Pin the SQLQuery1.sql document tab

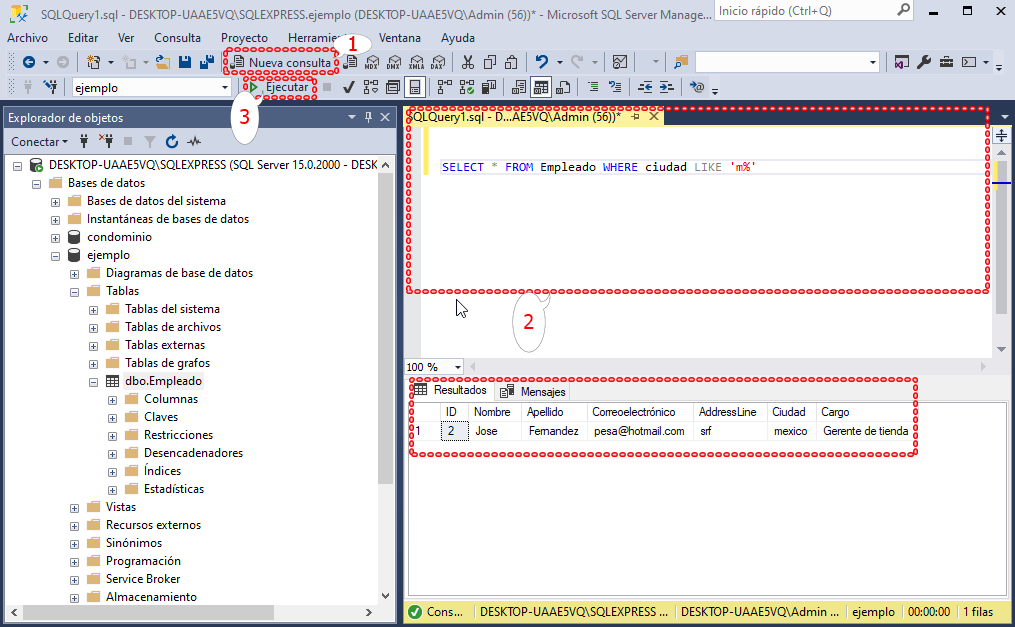(x=635, y=116)
